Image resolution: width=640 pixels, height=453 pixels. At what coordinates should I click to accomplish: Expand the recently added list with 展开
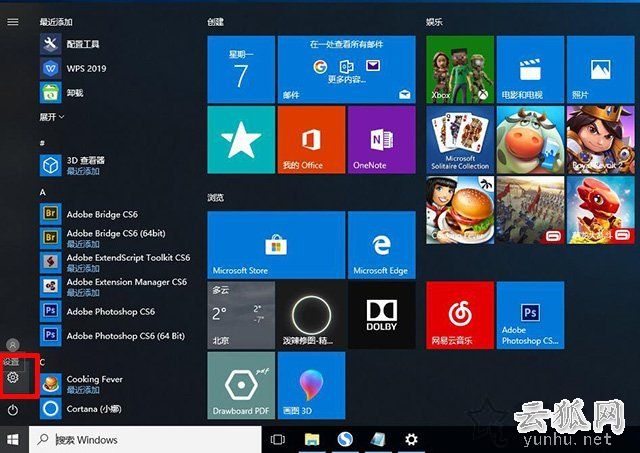[51, 117]
